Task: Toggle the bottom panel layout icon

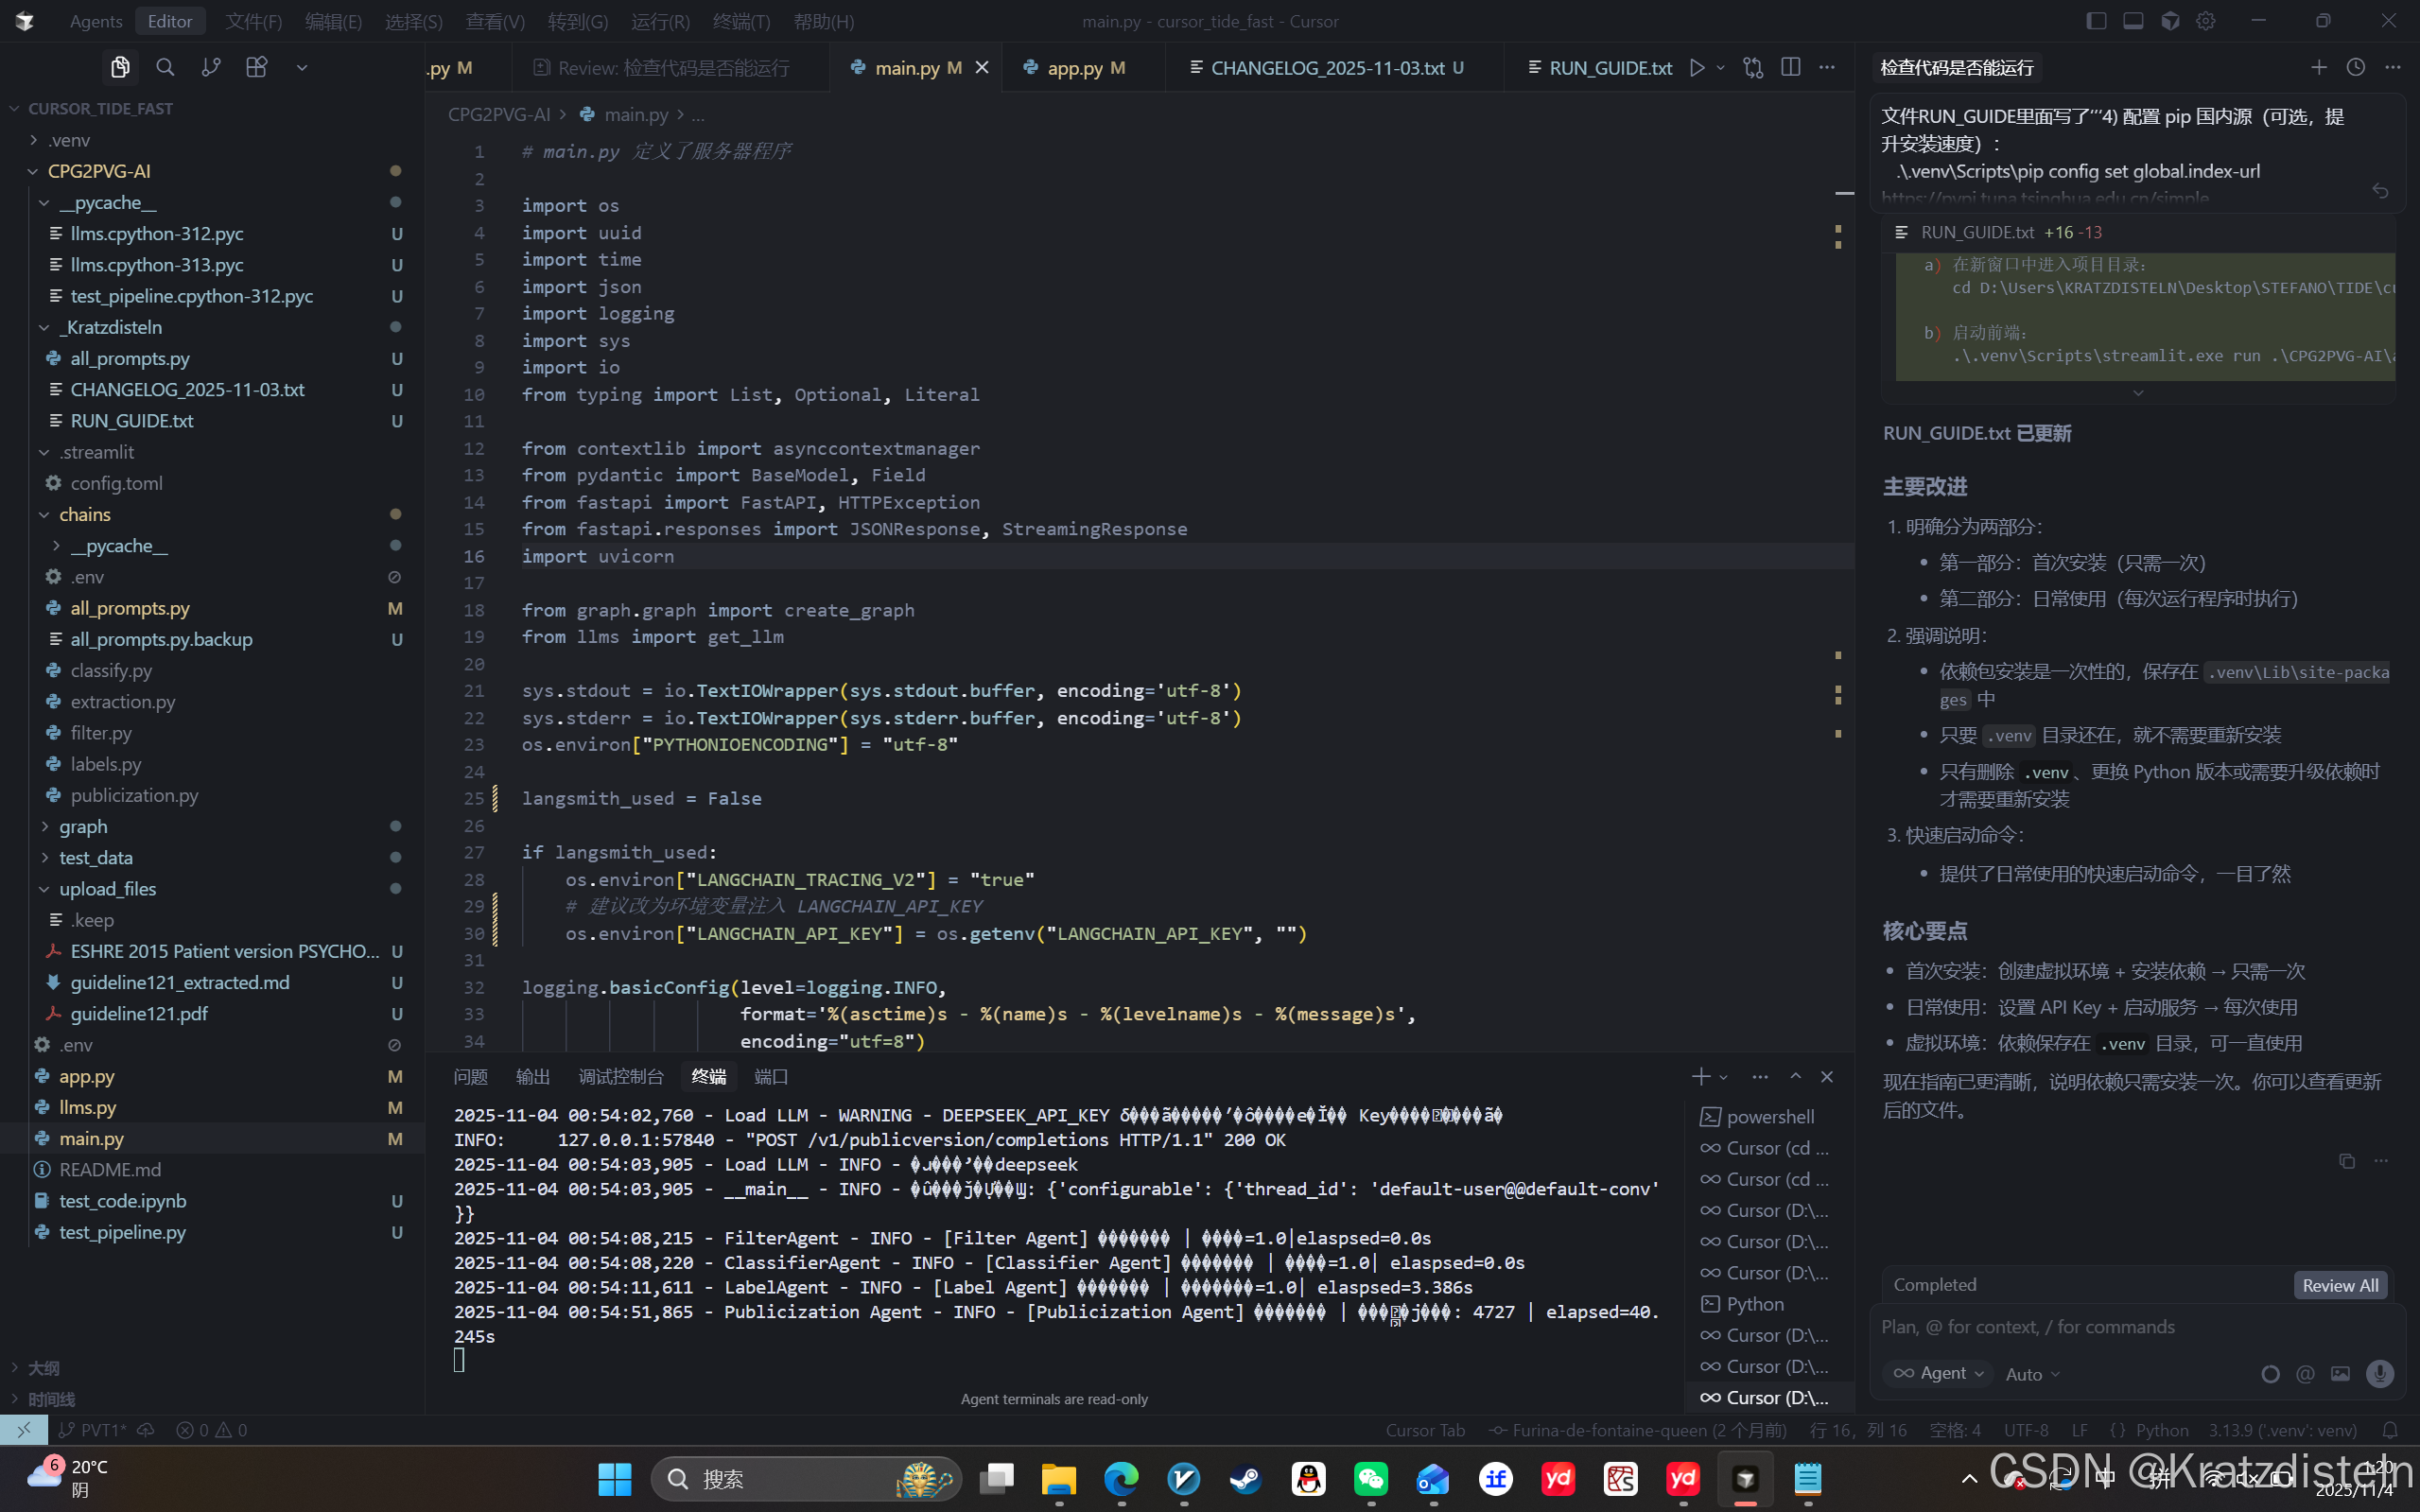Action: (2133, 21)
